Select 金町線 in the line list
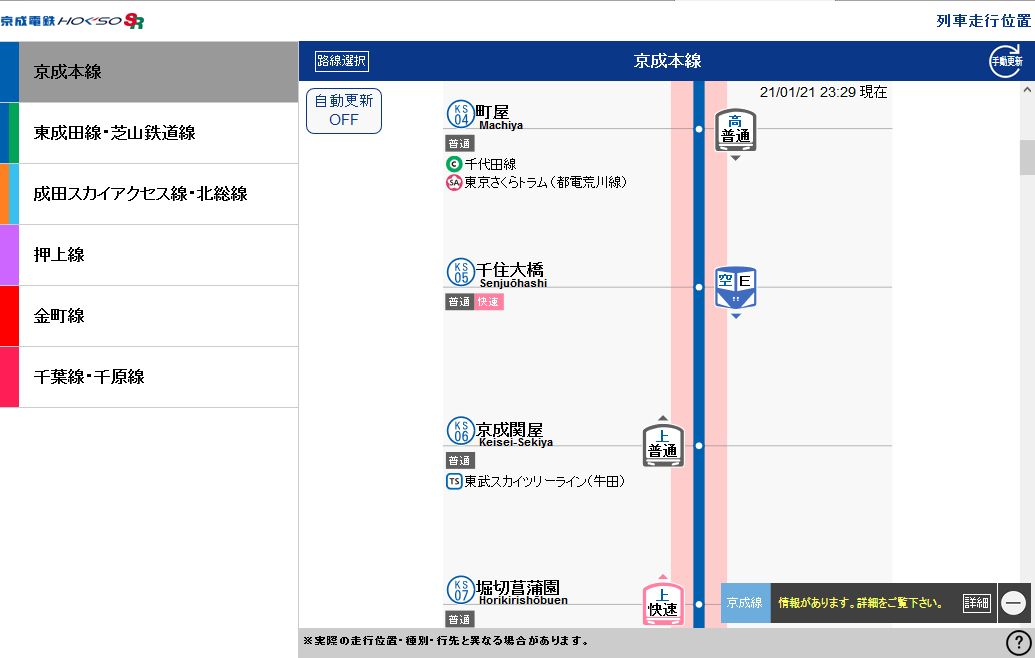 click(149, 316)
